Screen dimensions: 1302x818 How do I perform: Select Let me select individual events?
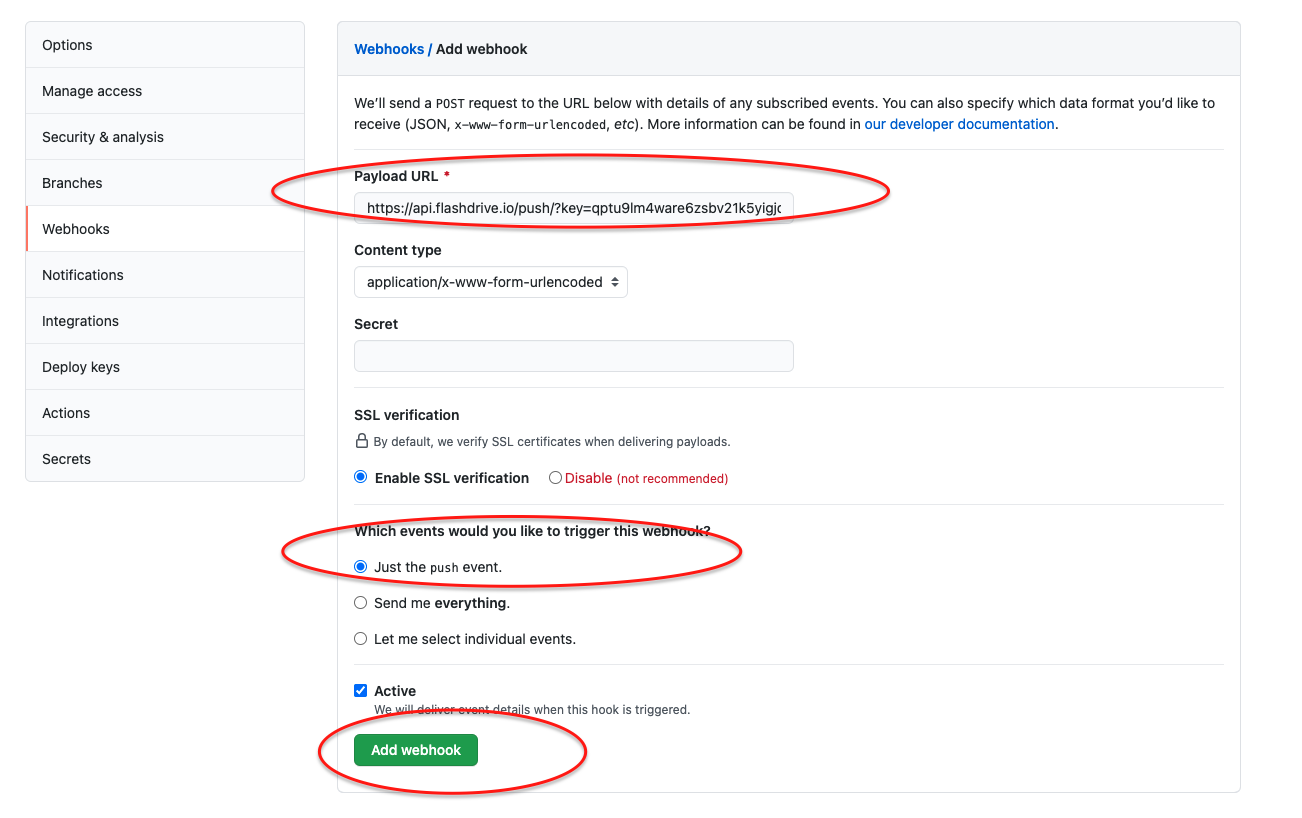(x=360, y=639)
